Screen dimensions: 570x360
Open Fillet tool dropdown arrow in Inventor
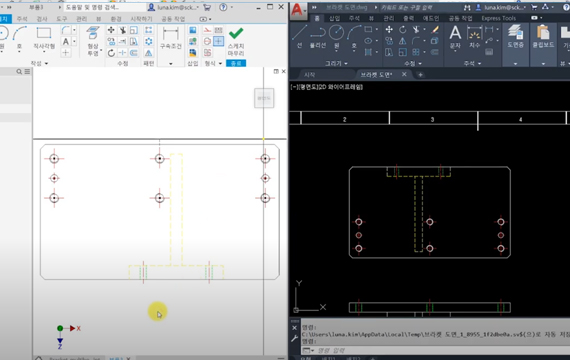point(74,30)
